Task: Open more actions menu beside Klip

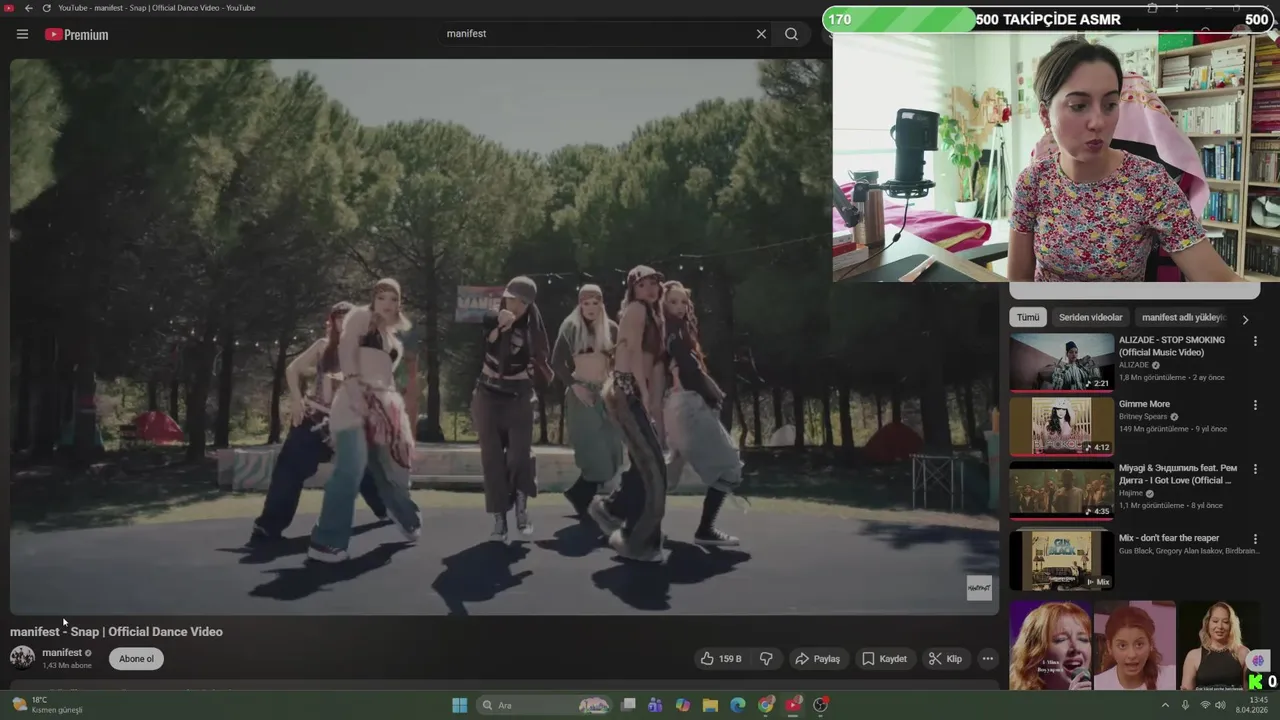Action: tap(988, 659)
